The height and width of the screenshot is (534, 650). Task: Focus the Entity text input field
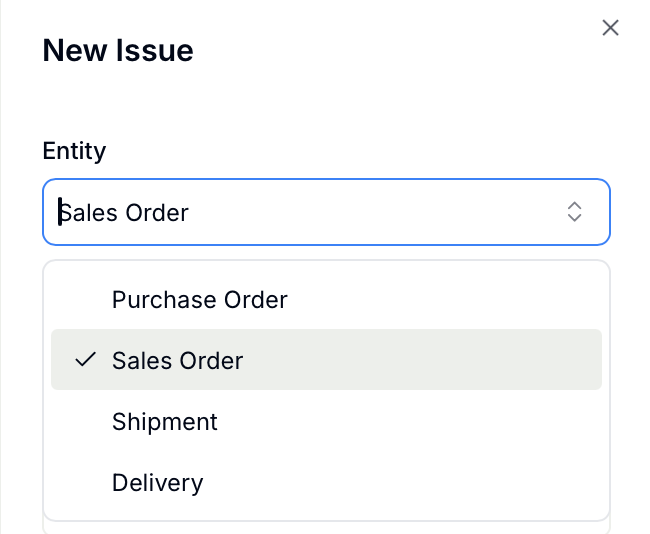pos(326,212)
